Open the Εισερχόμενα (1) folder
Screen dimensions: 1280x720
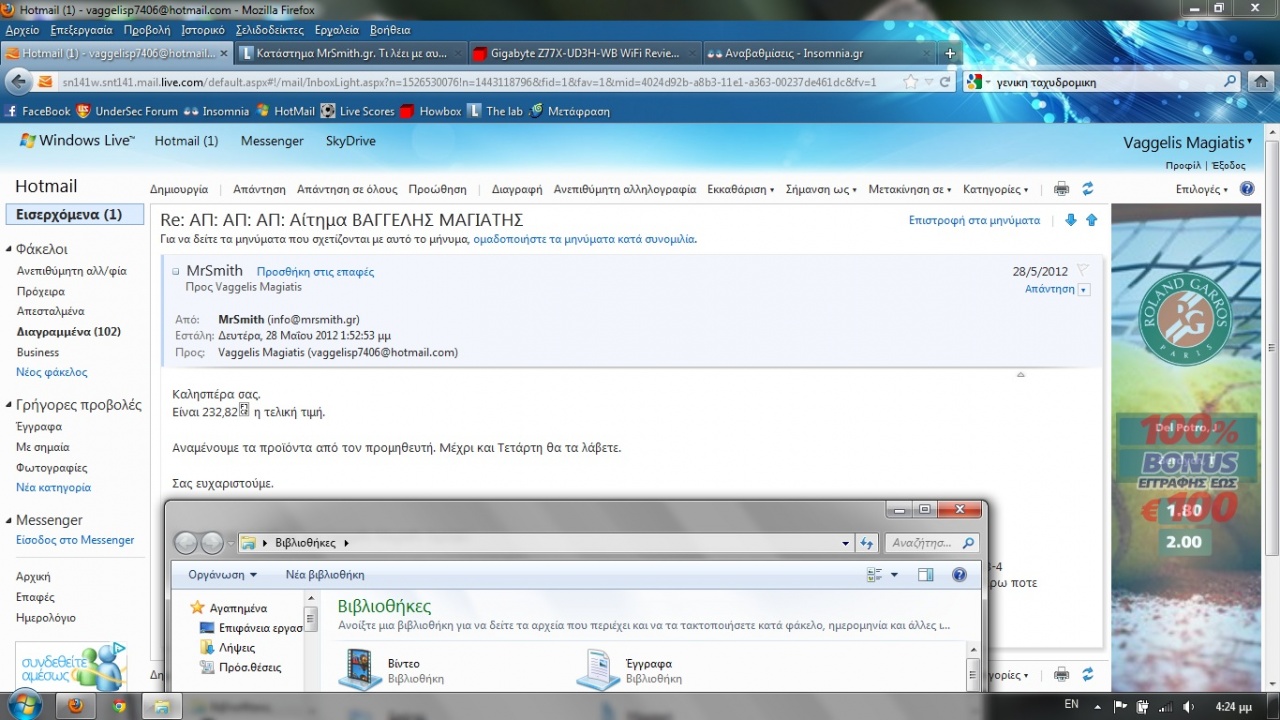click(74, 214)
